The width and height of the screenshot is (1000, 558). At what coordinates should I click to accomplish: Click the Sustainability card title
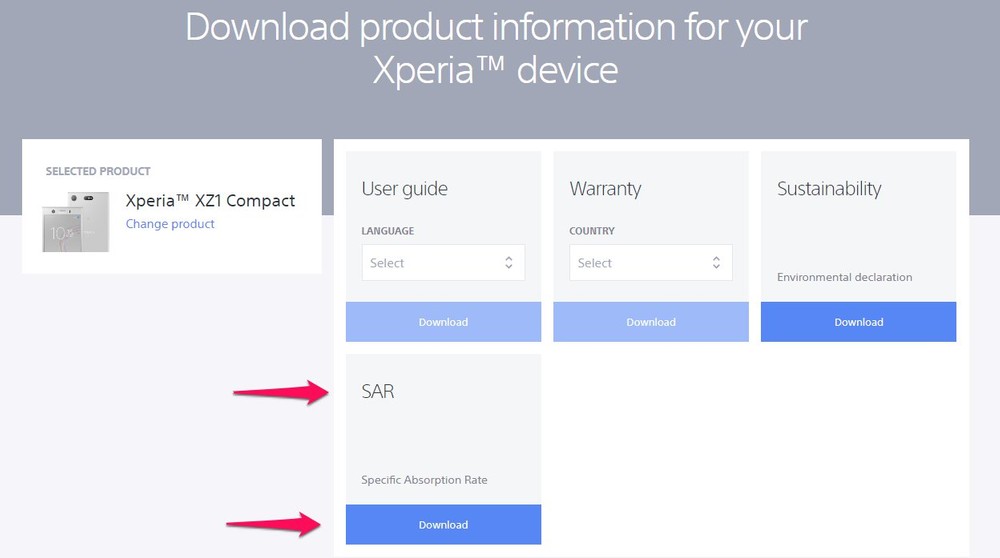[x=829, y=189]
